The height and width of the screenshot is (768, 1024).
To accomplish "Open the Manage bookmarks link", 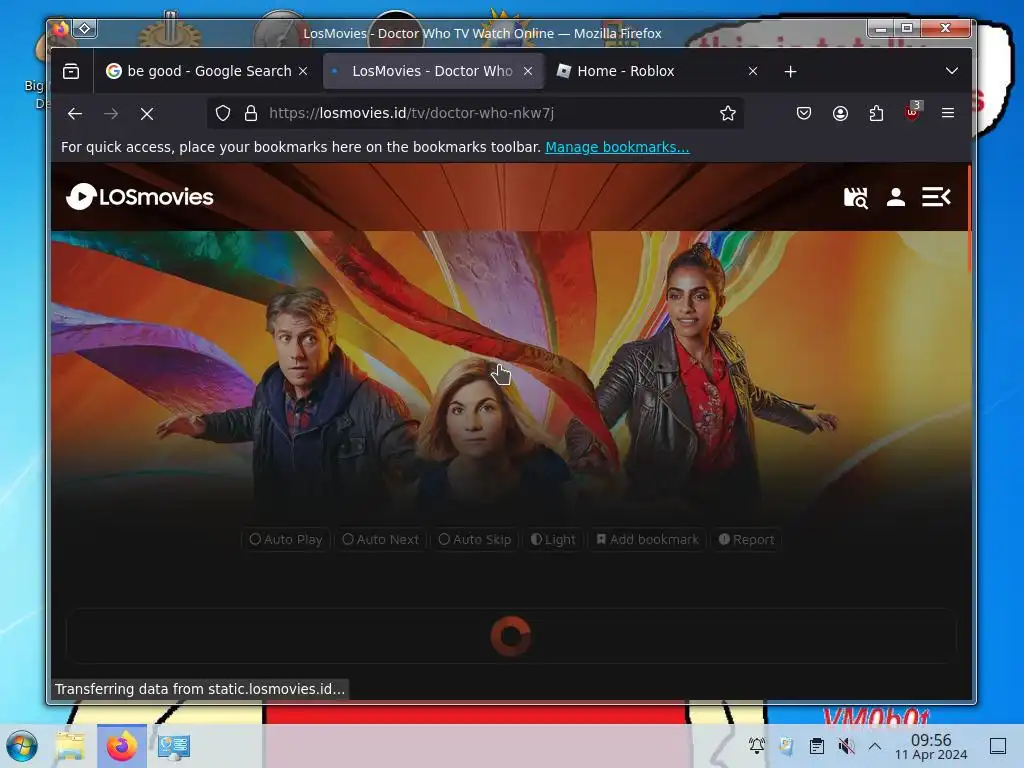I will 617,147.
